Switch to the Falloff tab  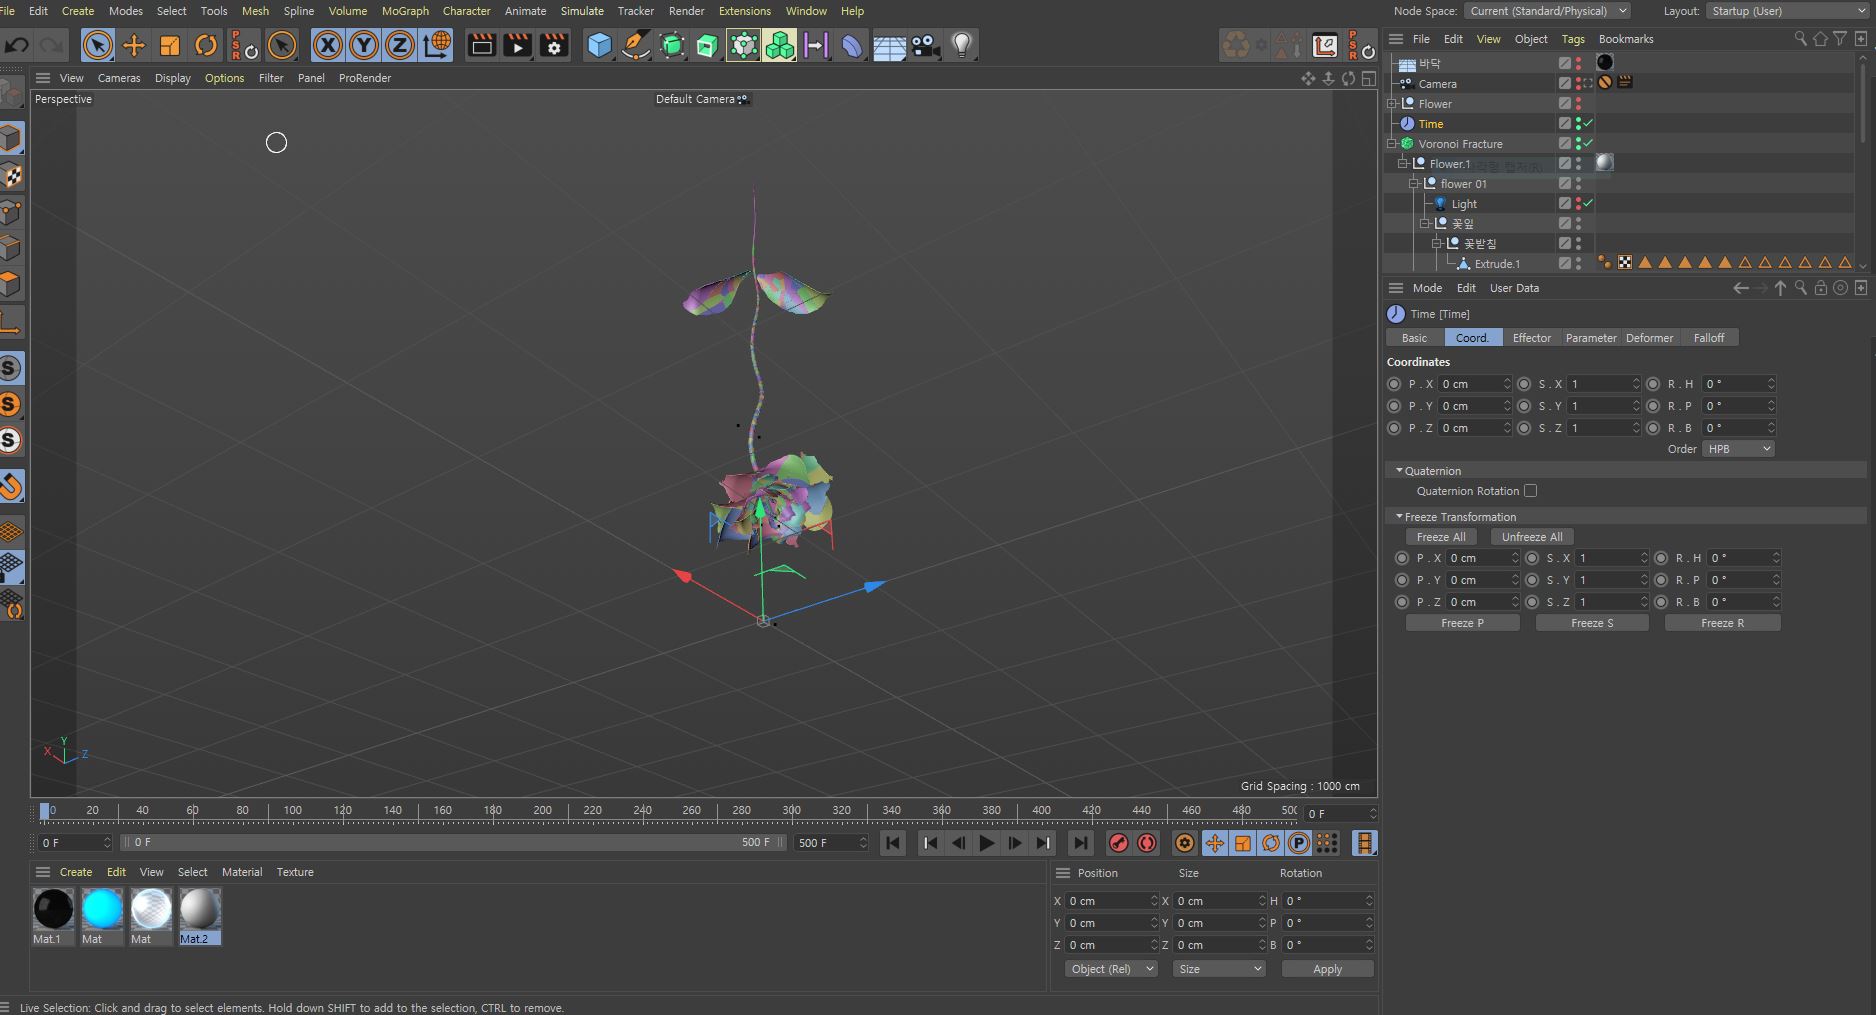[1708, 338]
